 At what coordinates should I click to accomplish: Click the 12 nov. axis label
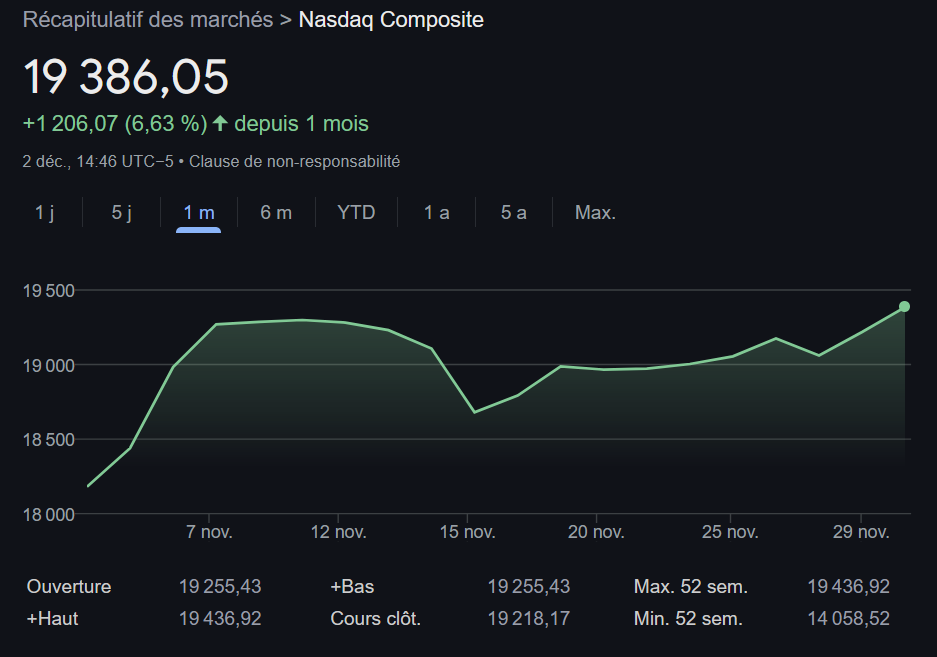[338, 532]
